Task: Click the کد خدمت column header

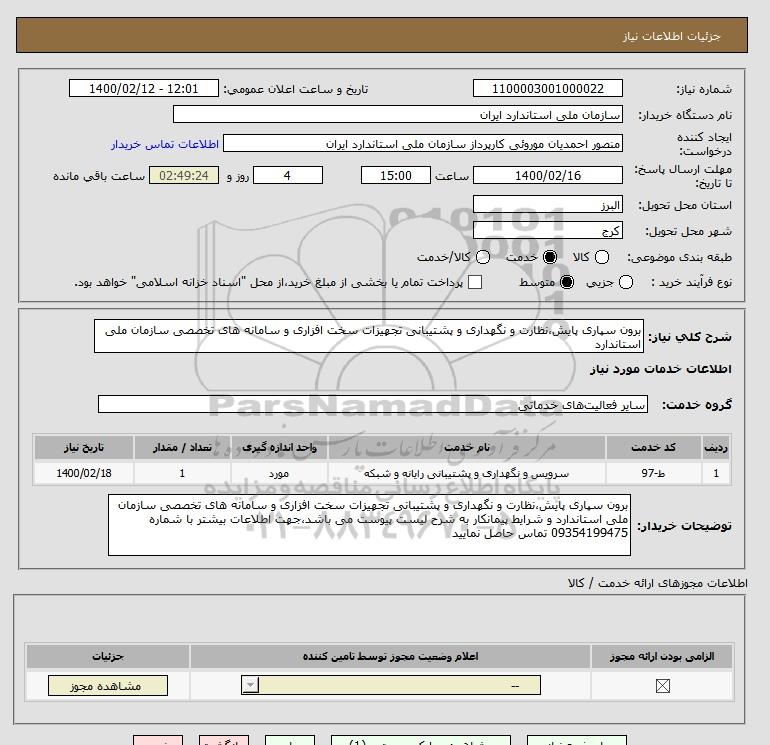Action: 653,447
